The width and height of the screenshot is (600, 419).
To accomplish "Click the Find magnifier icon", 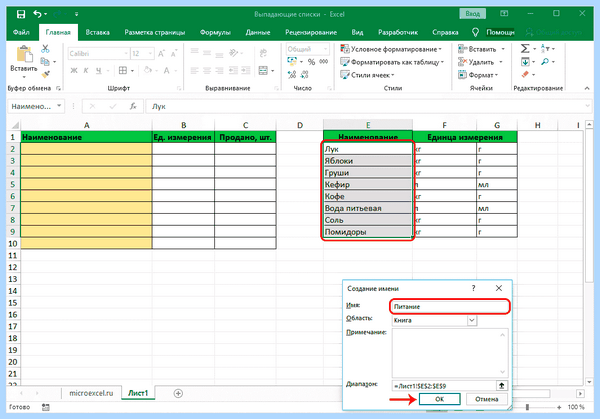I will [545, 62].
